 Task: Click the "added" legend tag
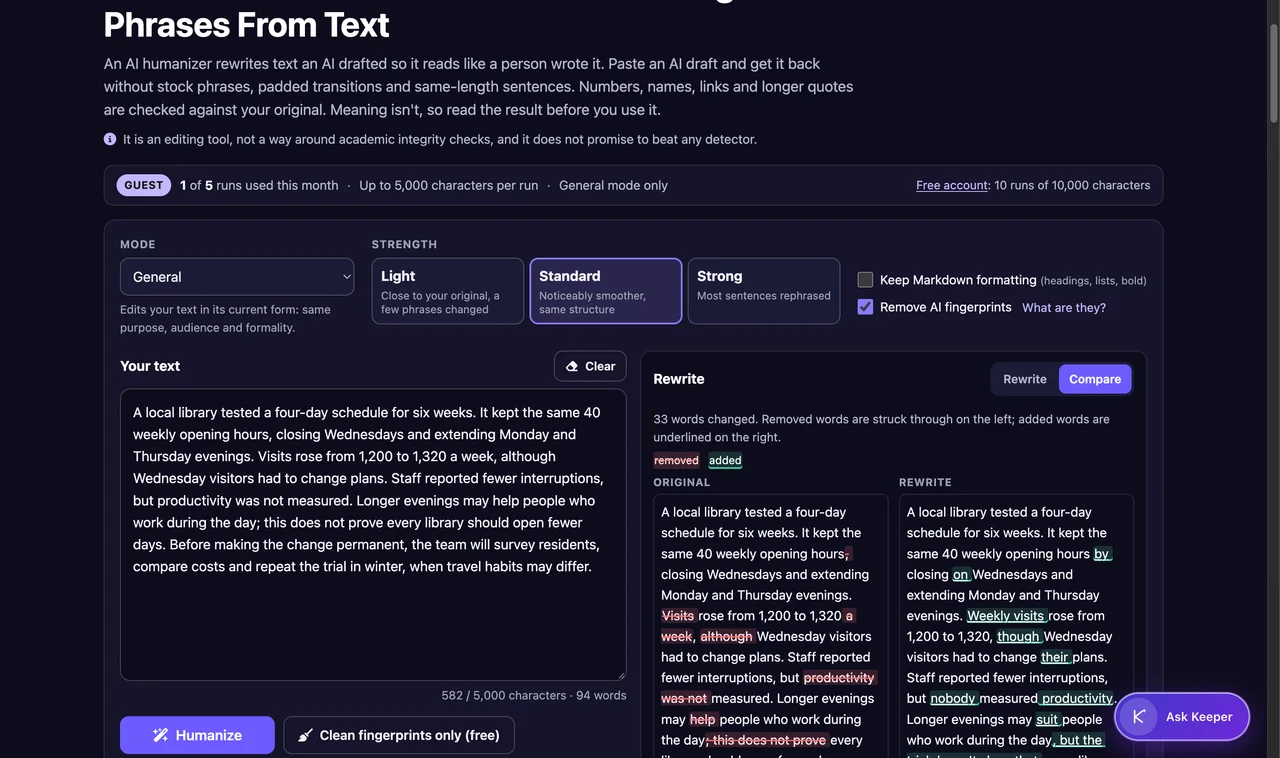coord(725,460)
